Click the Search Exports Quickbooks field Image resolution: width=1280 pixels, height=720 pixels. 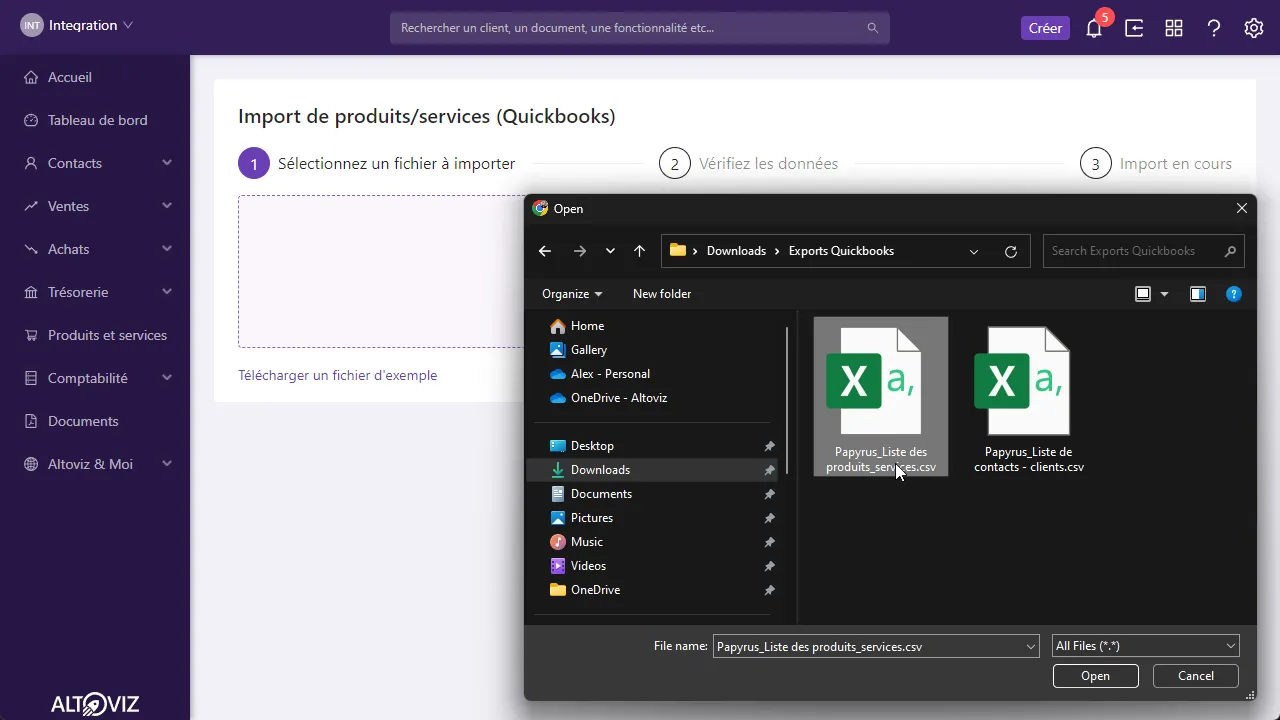[x=1143, y=251]
